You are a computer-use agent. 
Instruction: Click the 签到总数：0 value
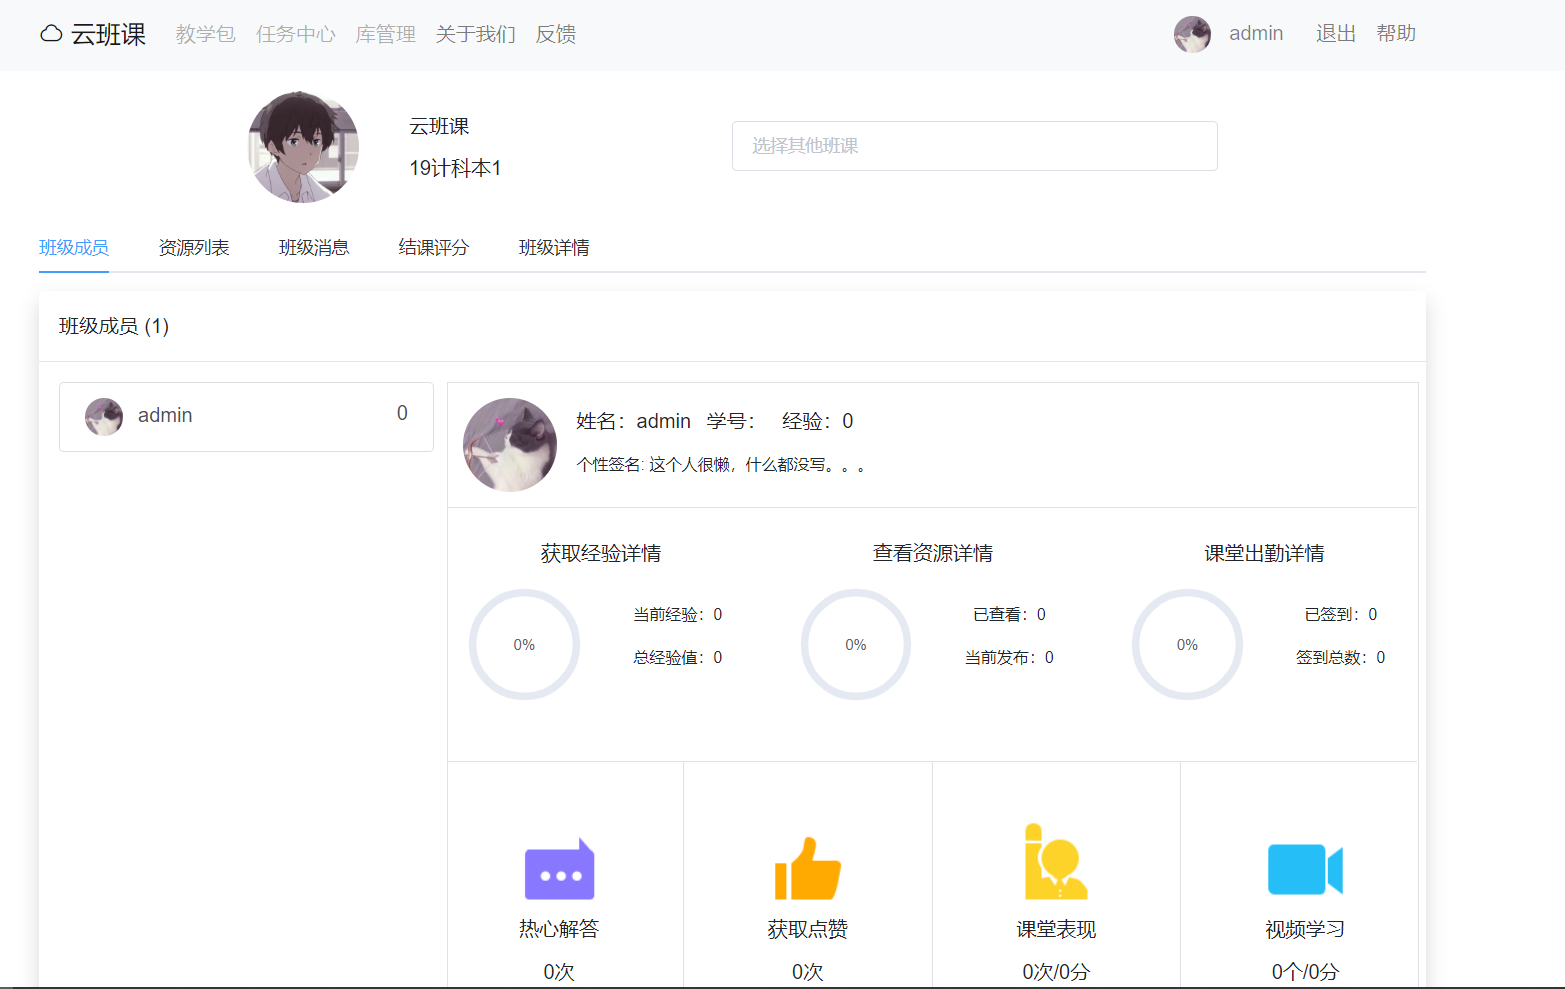coord(1341,657)
